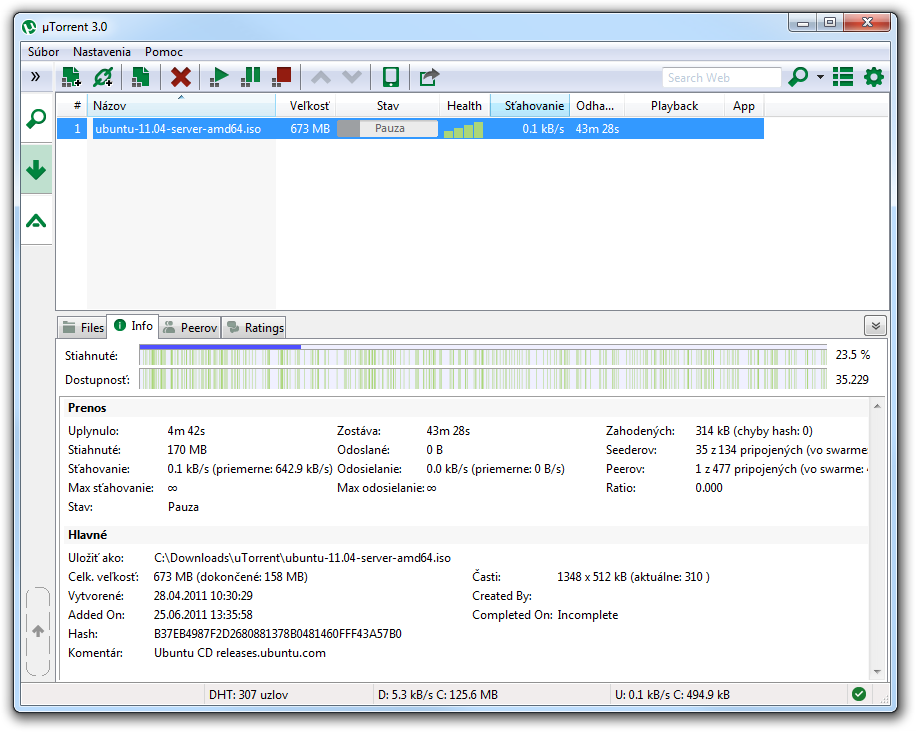
Task: Sort by the # column header
Action: (72, 106)
